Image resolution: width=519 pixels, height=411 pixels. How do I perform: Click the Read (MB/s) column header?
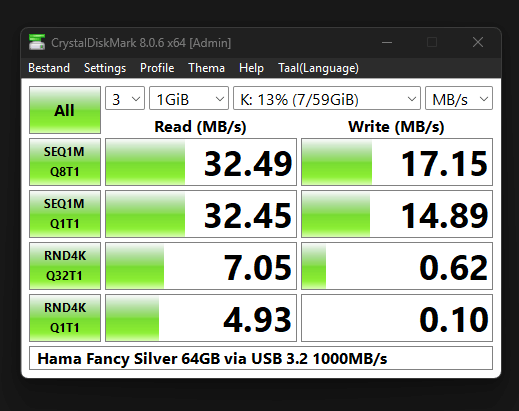[x=200, y=127]
